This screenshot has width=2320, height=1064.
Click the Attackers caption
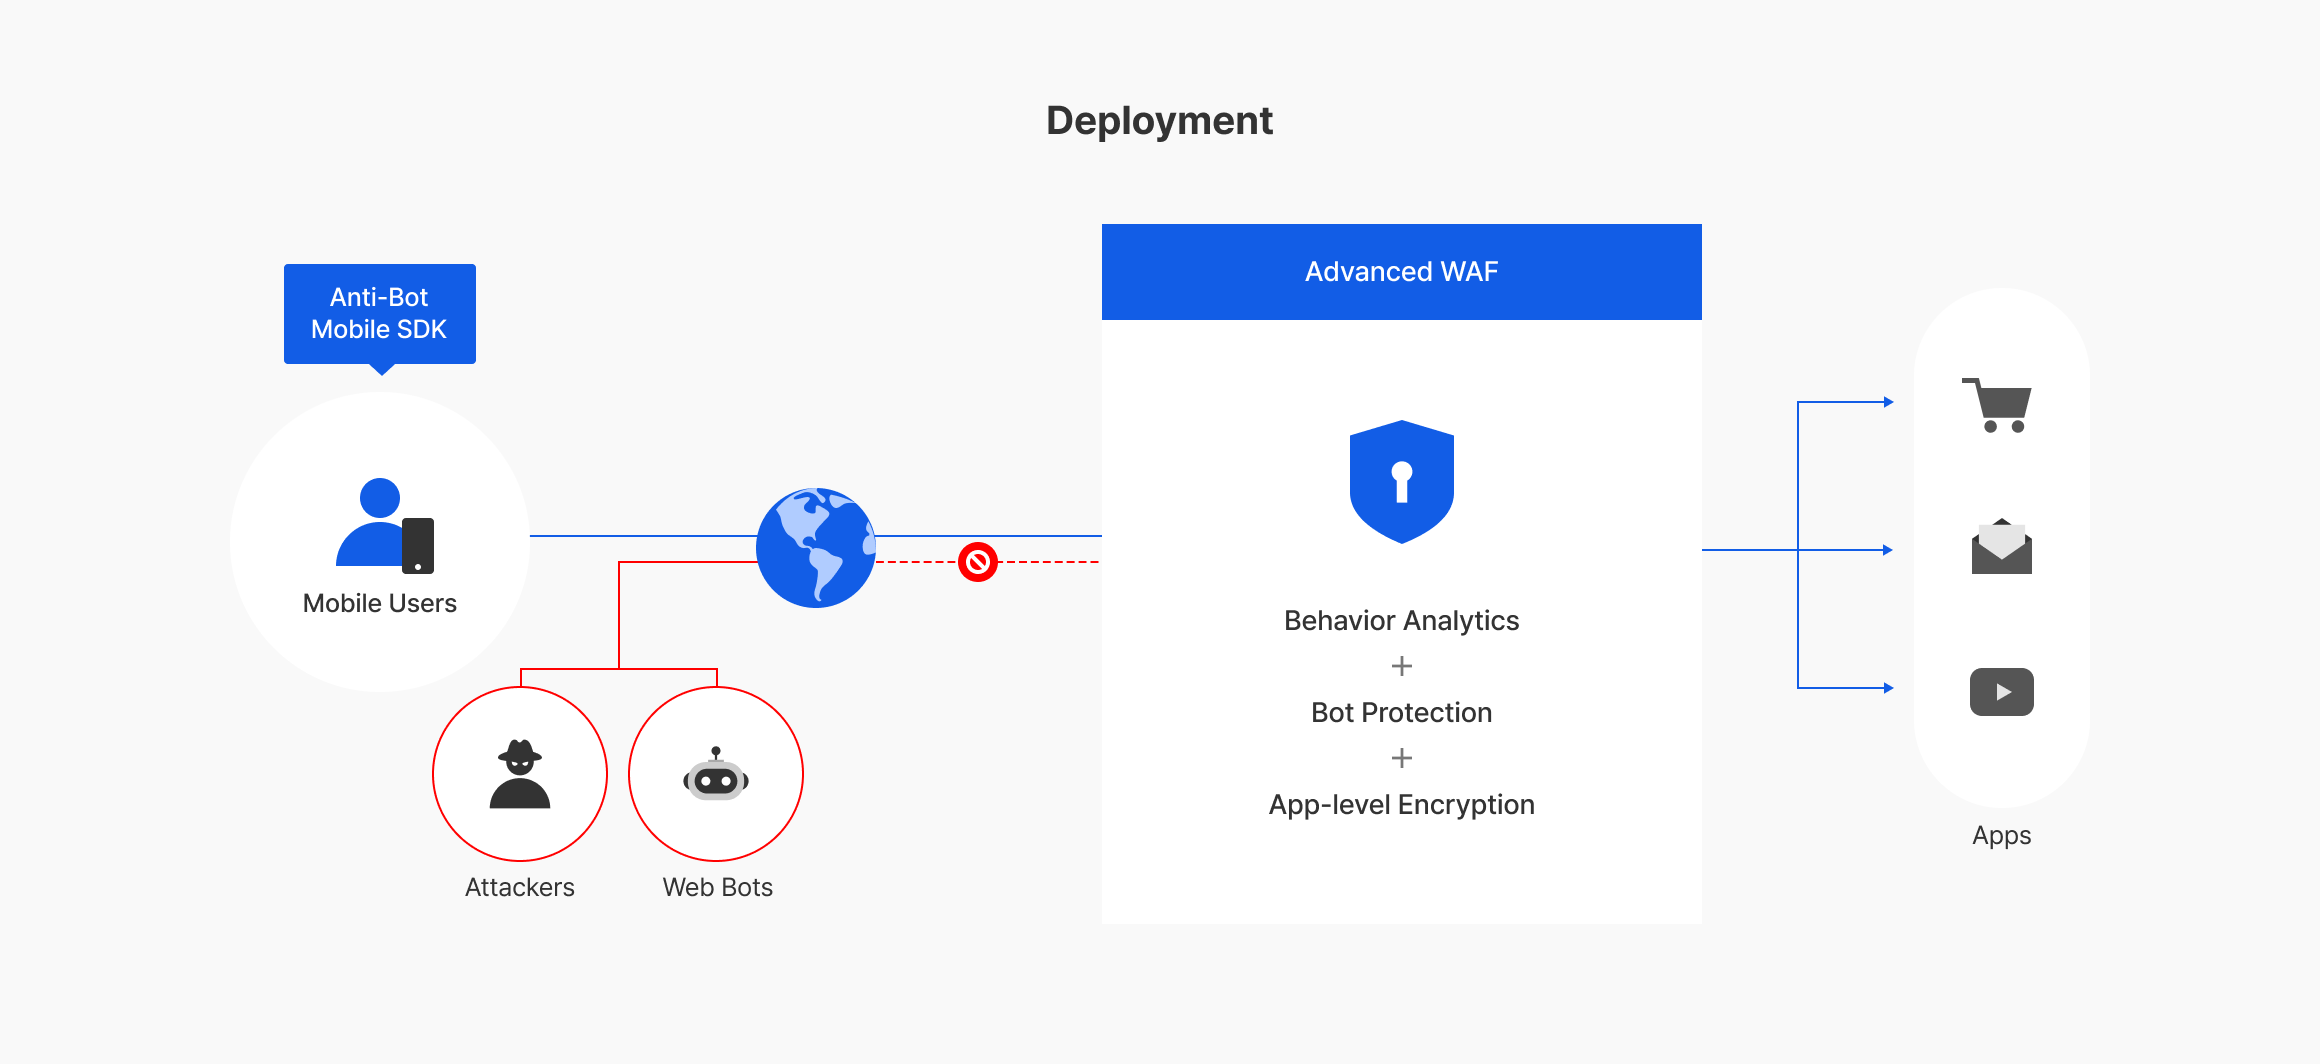[519, 887]
